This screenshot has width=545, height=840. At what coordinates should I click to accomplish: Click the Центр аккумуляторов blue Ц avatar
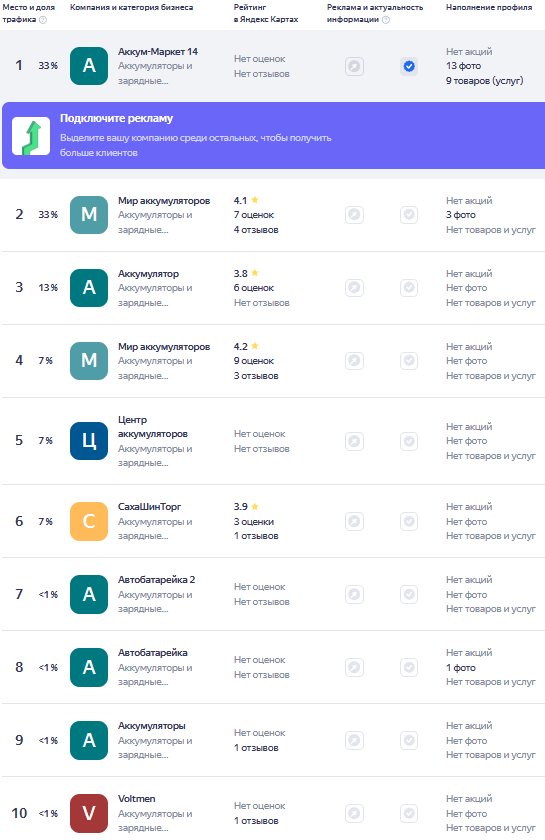point(89,441)
